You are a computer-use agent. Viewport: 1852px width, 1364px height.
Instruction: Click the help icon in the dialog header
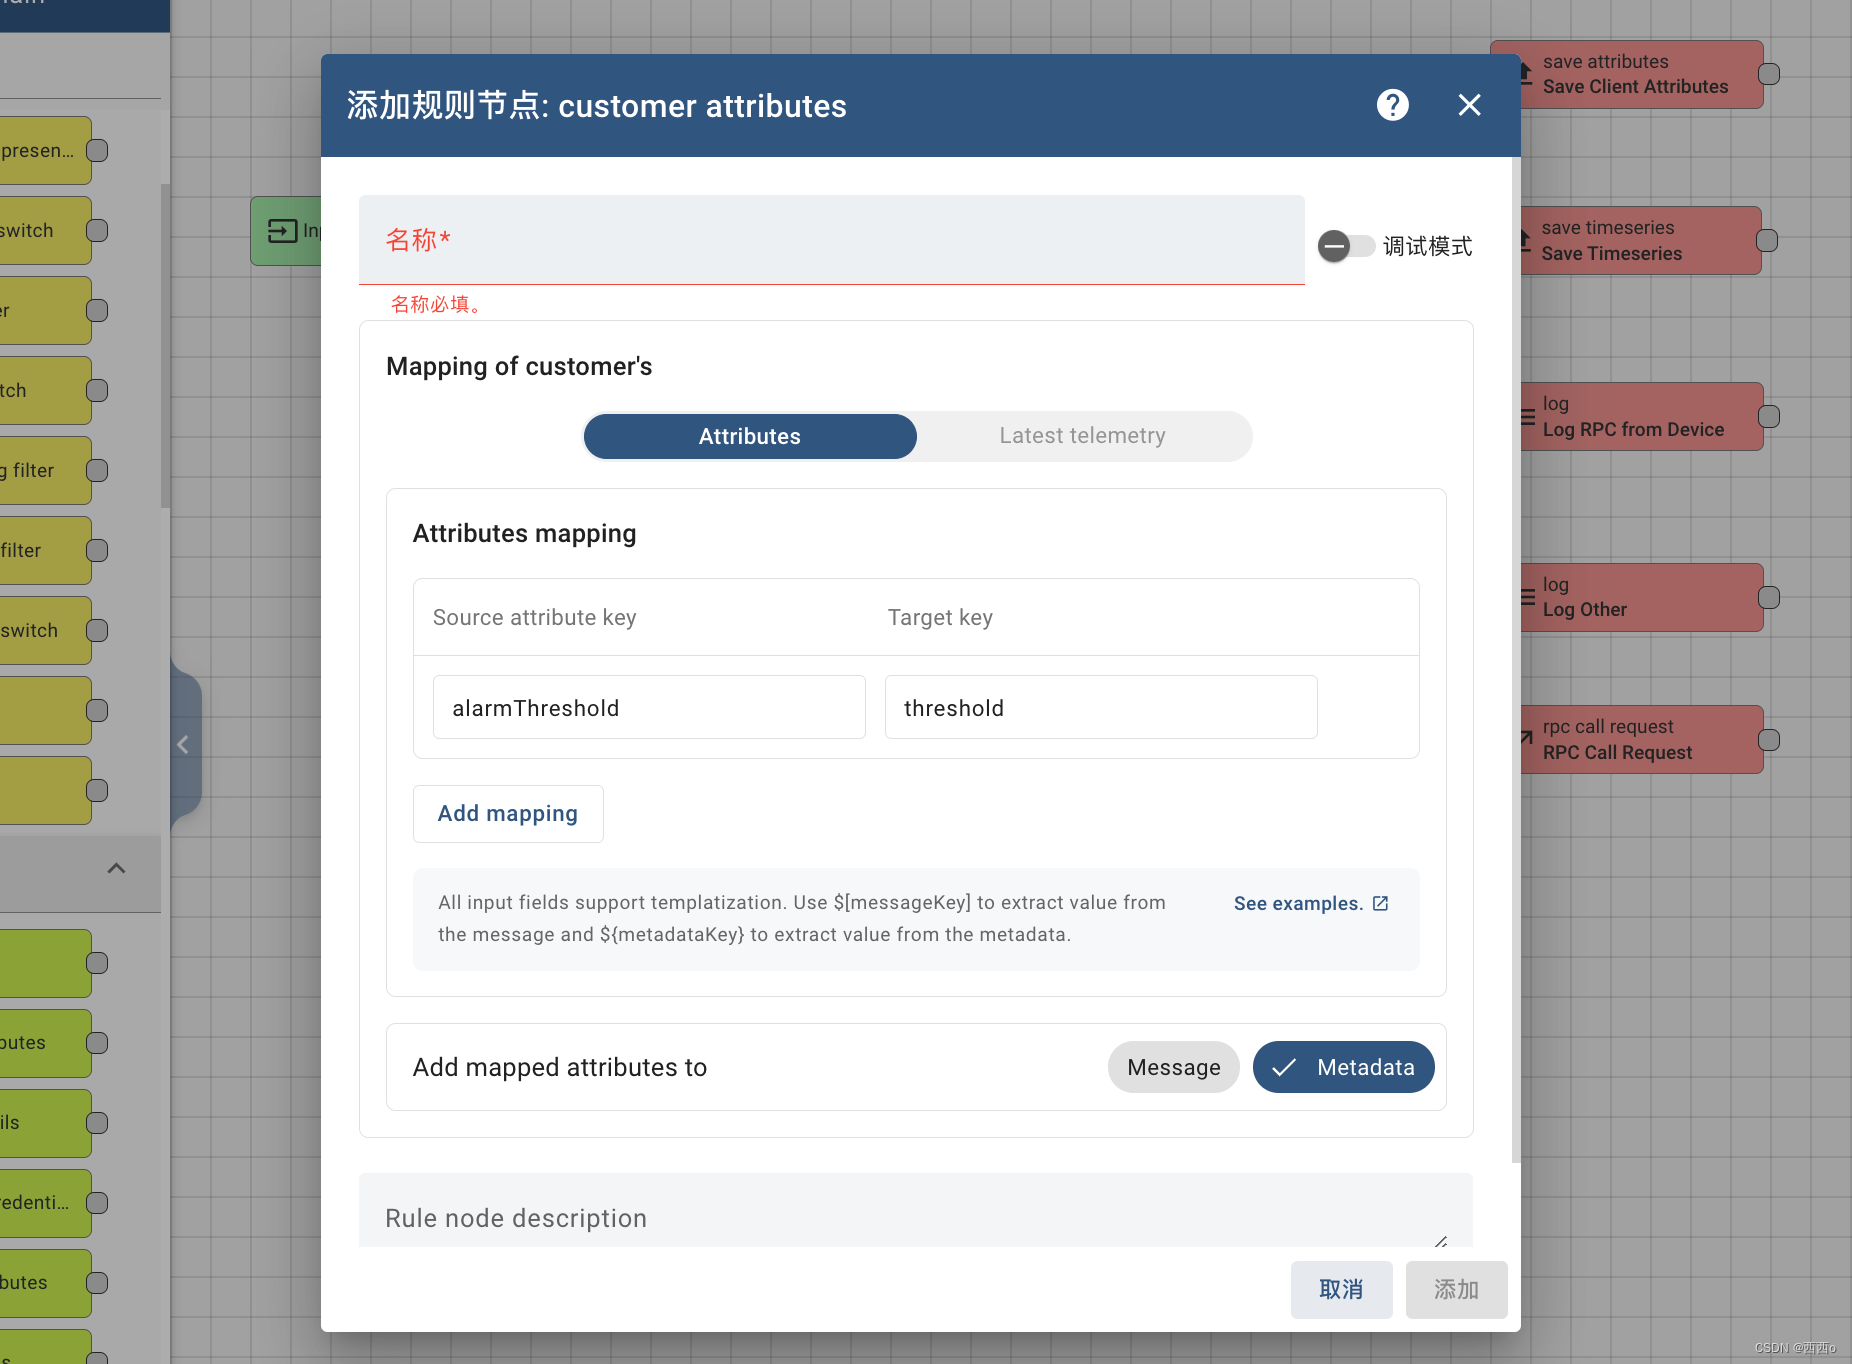[x=1392, y=105]
